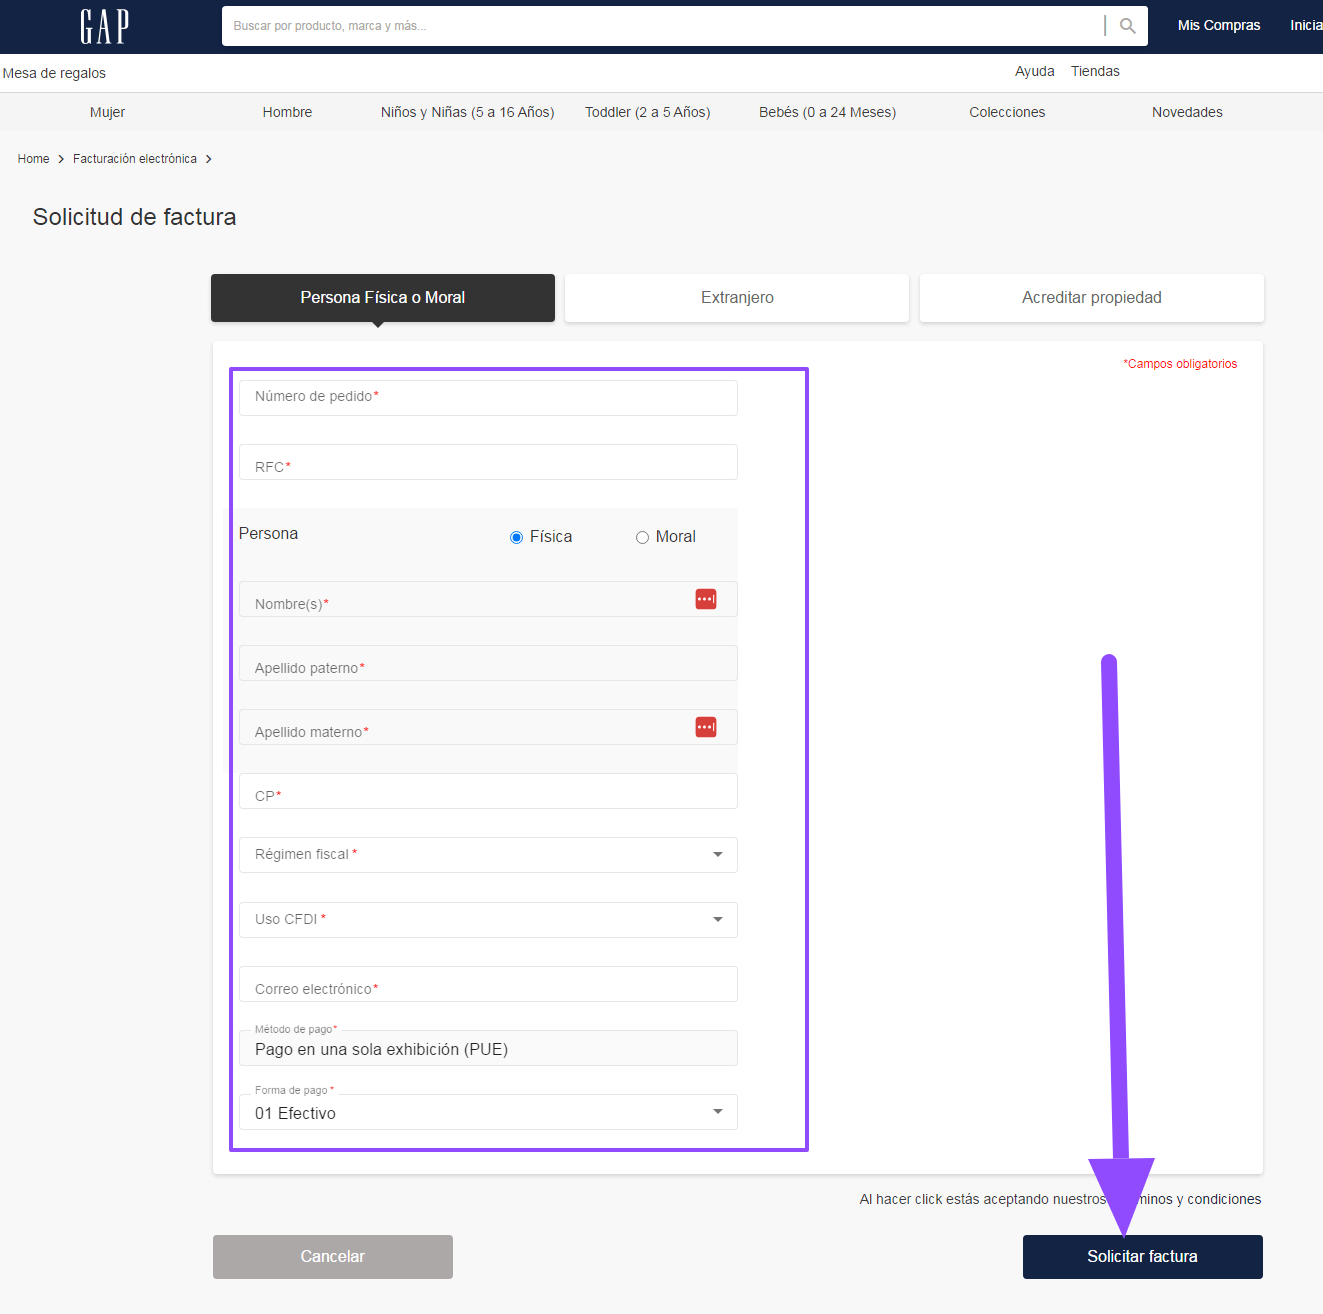Open the Régimen fiscal dropdown
The image size is (1323, 1314).
pos(488,855)
